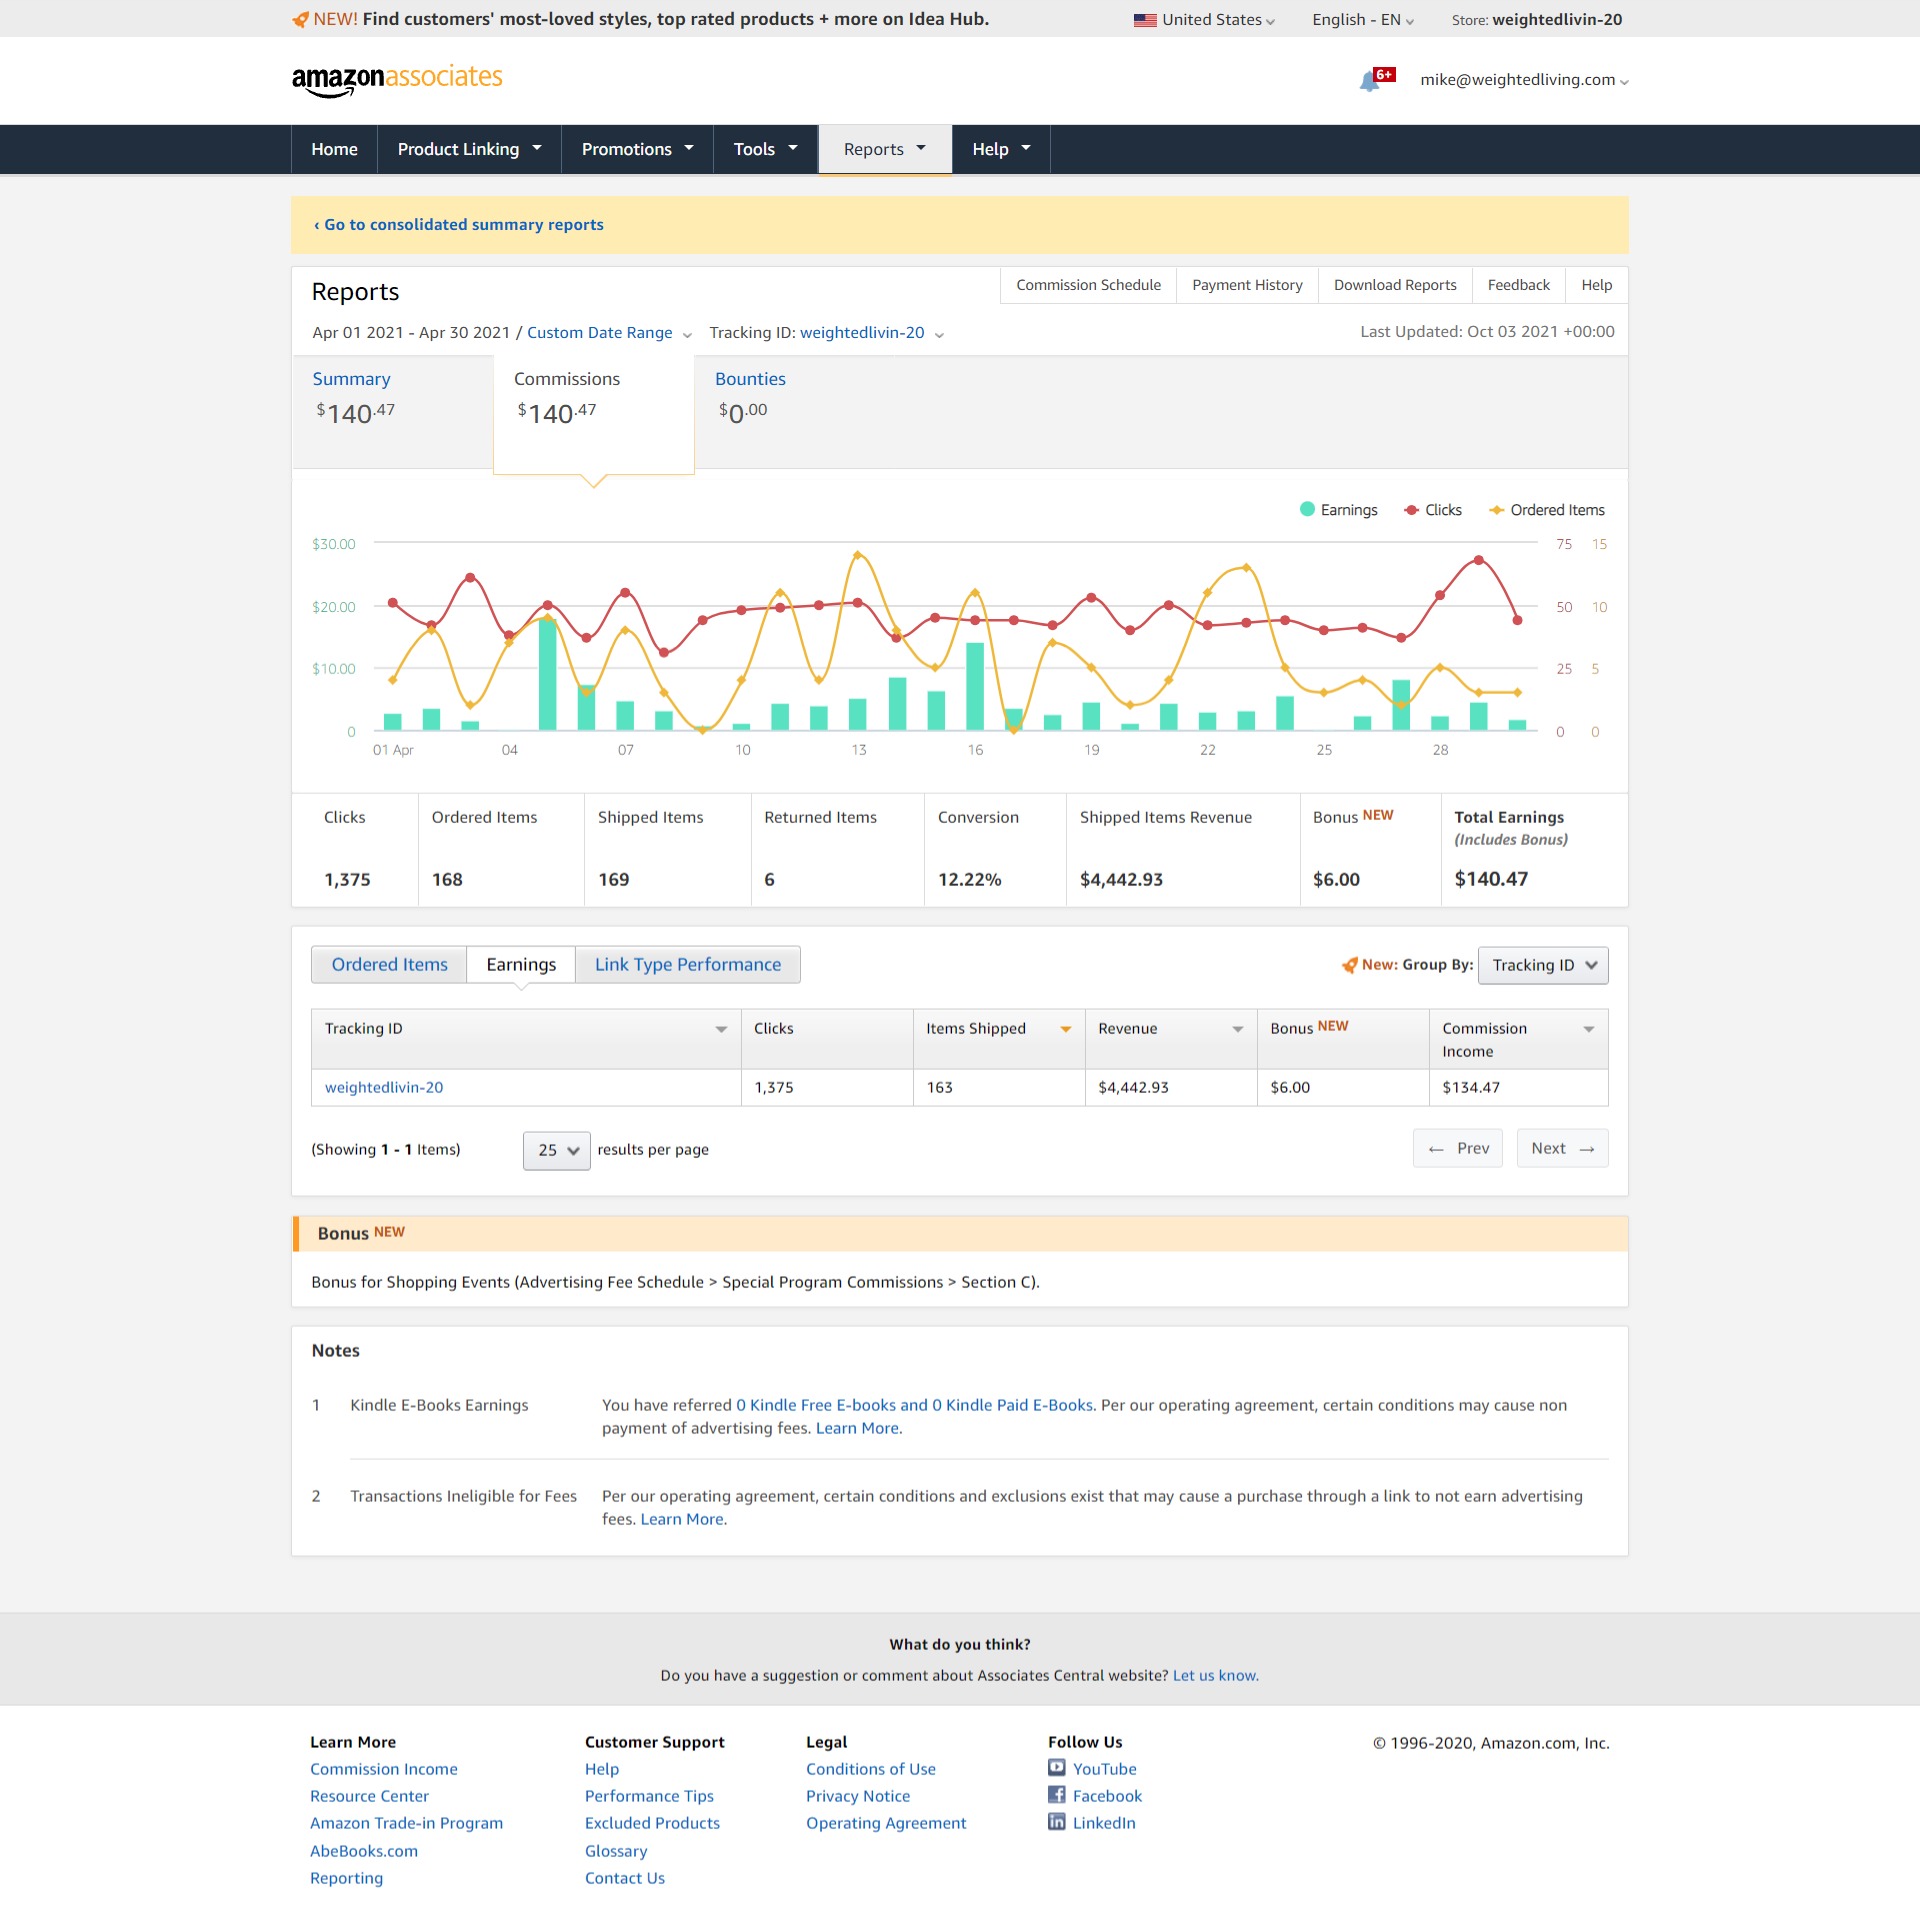Open the Tracking ID weightedlivin-20 dropdown
This screenshot has width=1920, height=1932.
[871, 333]
